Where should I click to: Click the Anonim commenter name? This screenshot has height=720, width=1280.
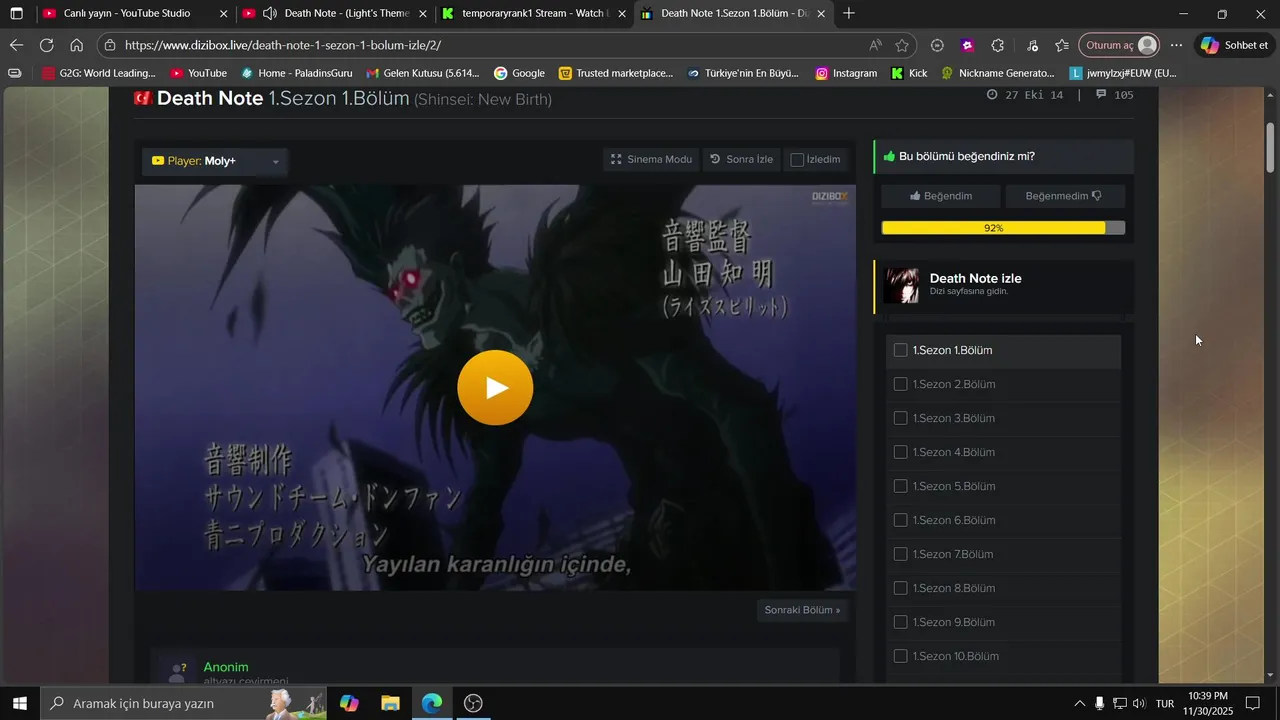point(226,667)
